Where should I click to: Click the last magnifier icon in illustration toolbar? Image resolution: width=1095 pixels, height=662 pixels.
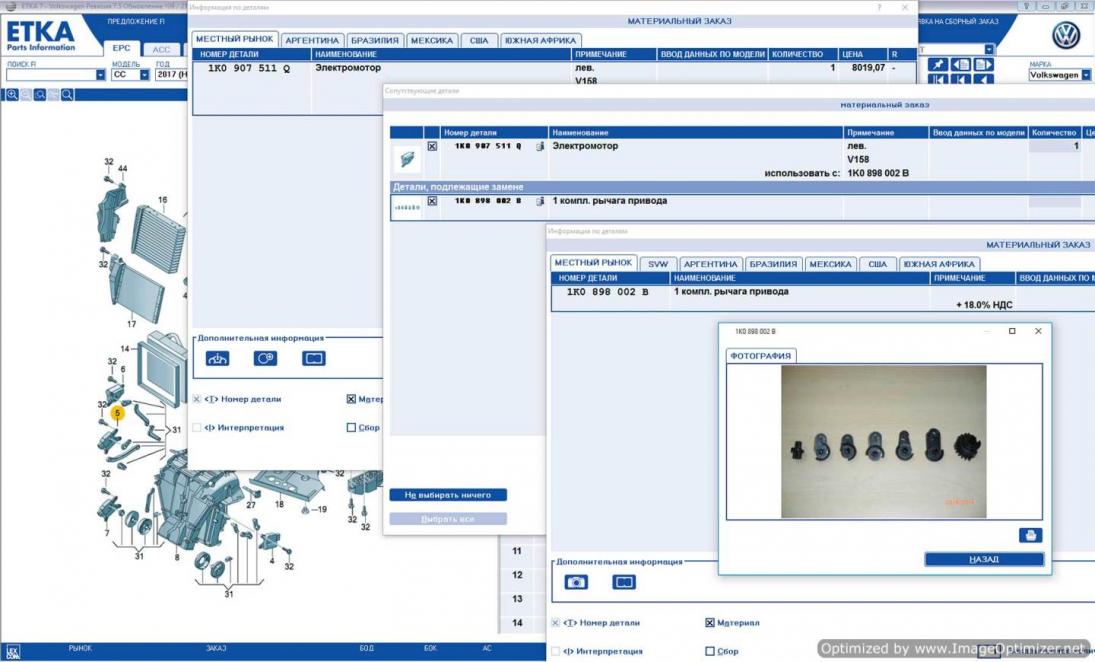pyautogui.click(x=67, y=94)
